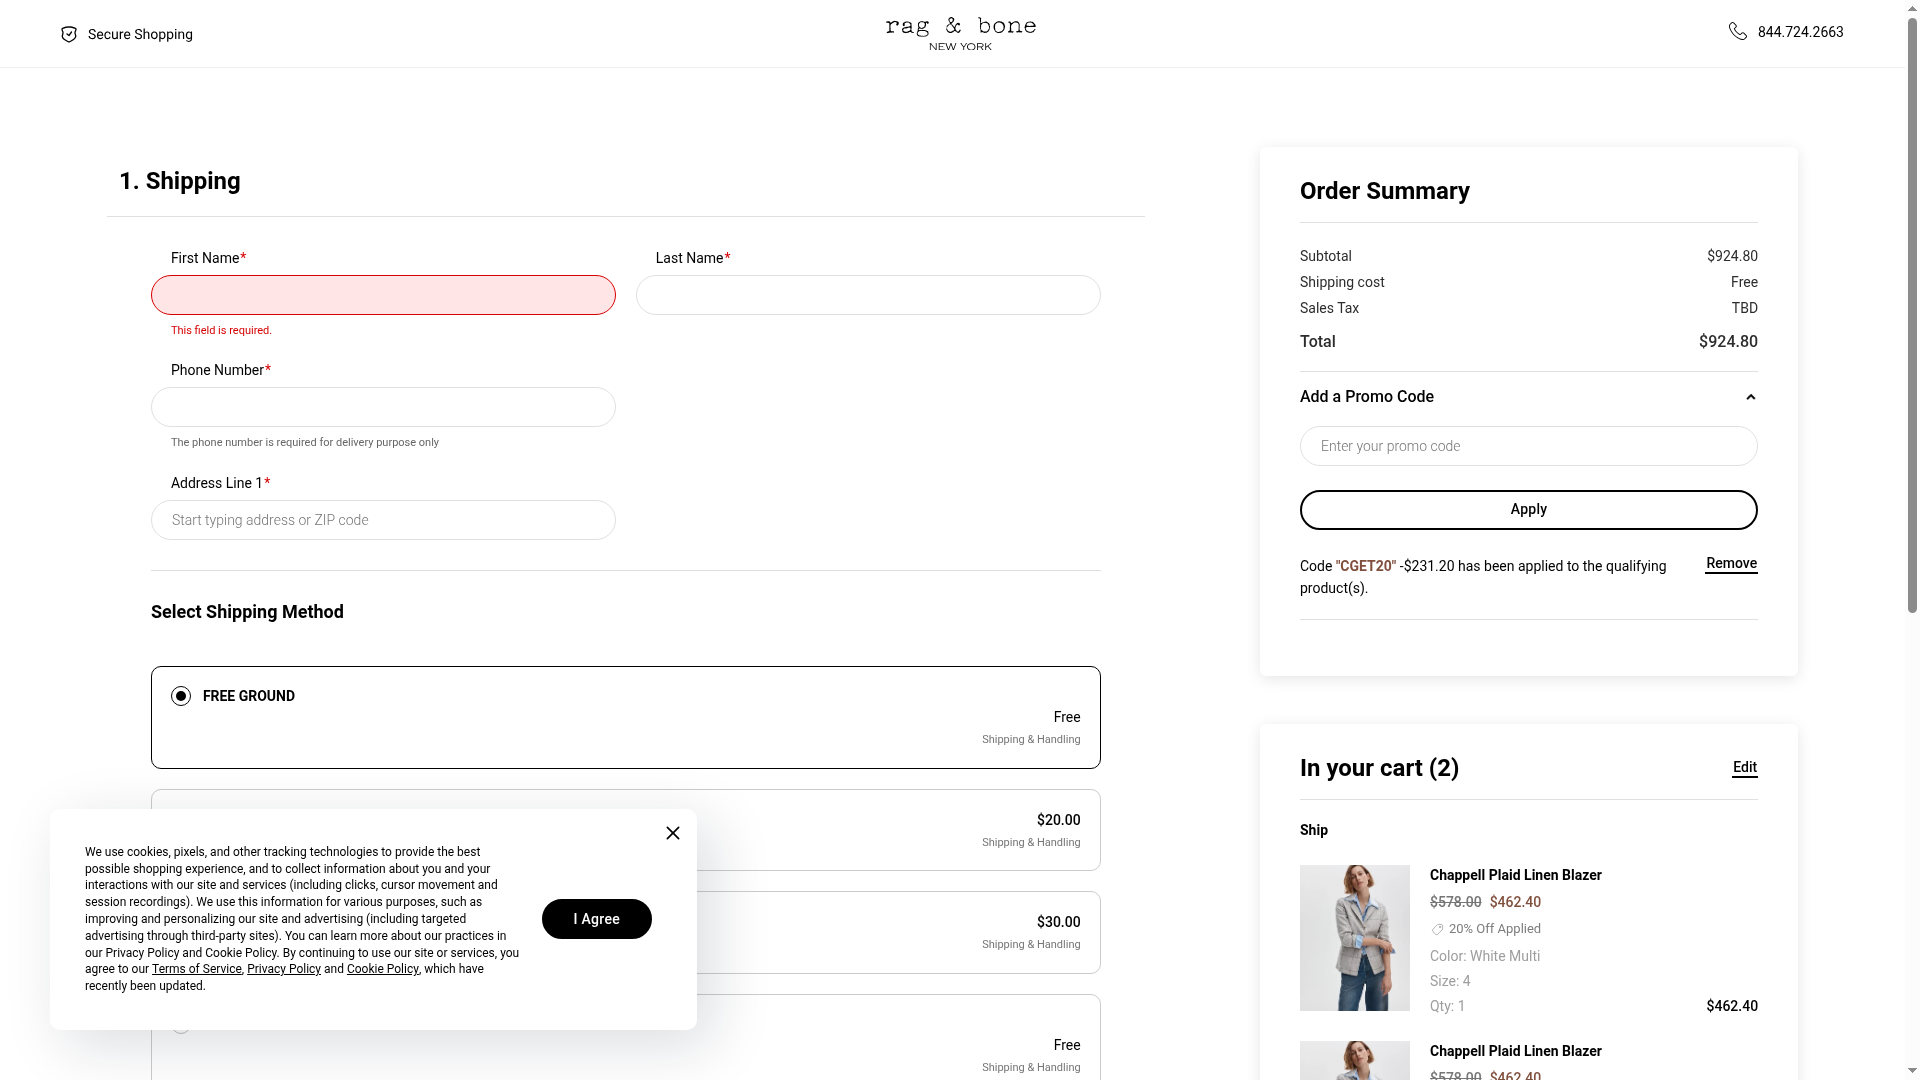Edit the cart contents
1920x1080 pixels.
[x=1744, y=767]
